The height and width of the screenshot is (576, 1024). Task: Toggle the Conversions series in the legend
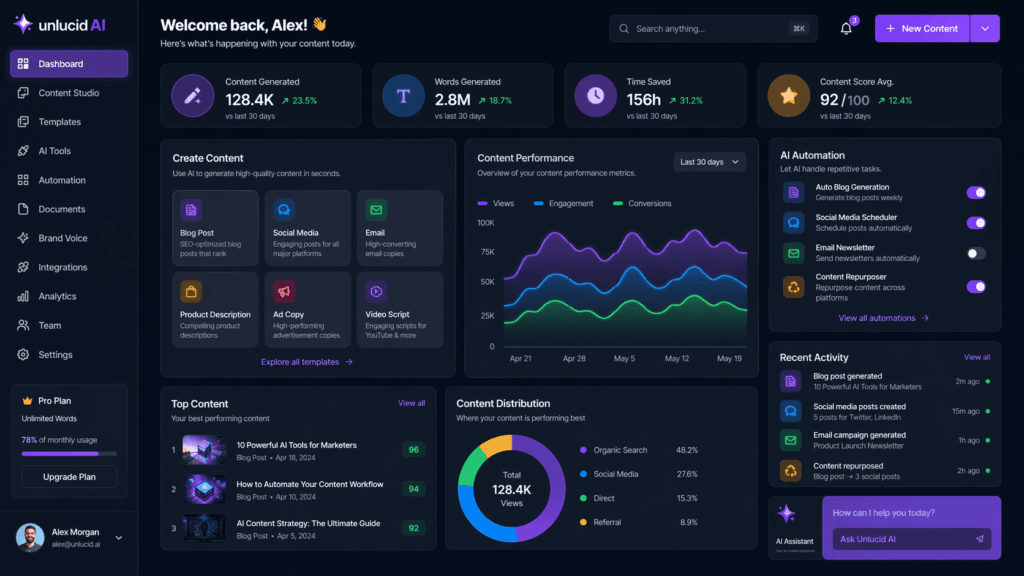[642, 204]
